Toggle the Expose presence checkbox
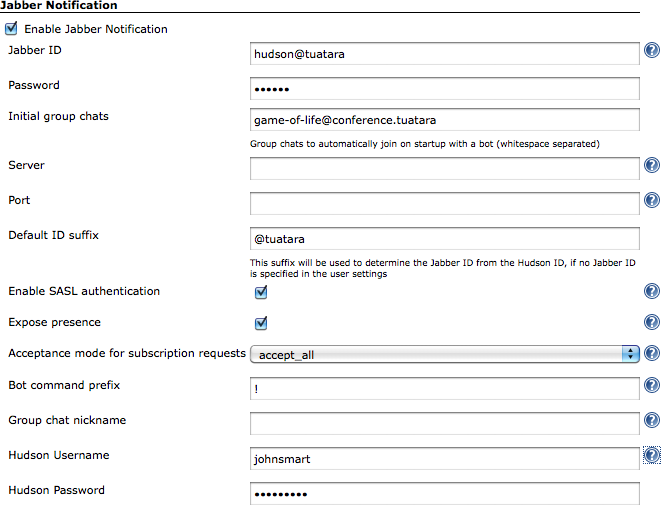This screenshot has height=505, width=661. point(261,323)
